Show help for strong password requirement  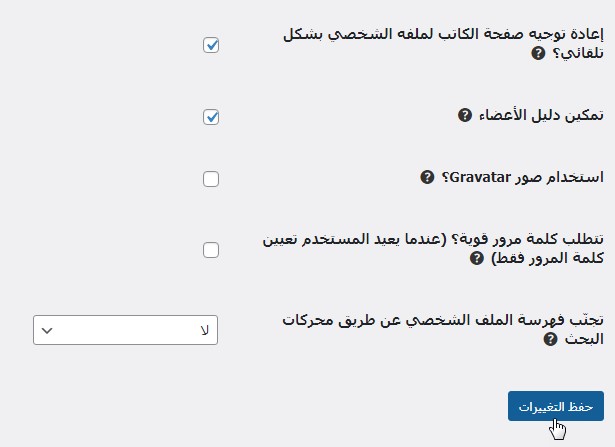477,258
